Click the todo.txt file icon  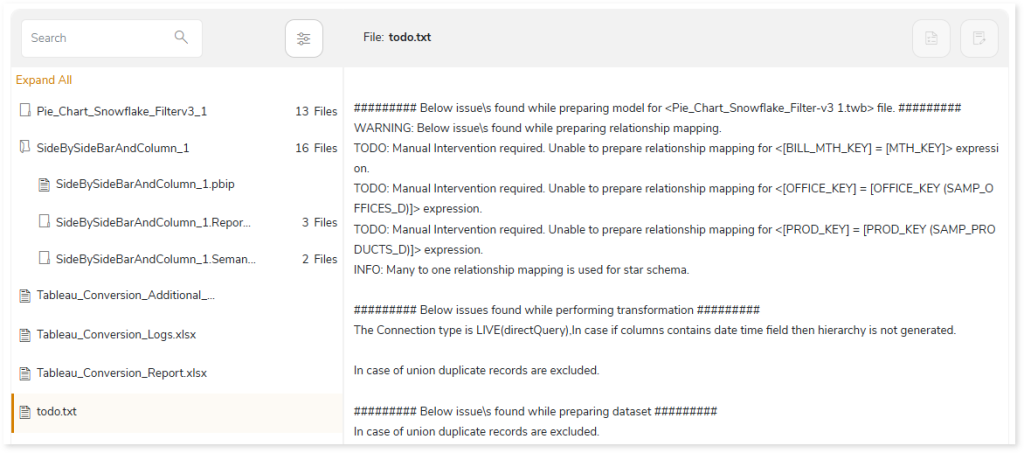25,412
